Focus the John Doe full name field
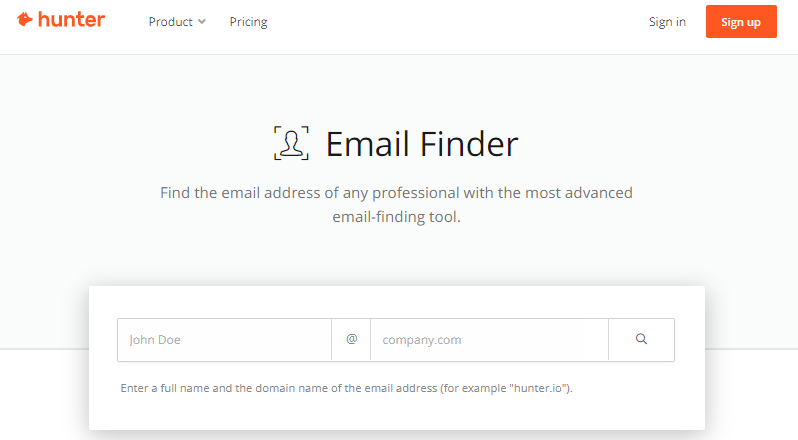The image size is (798, 440). coord(224,340)
